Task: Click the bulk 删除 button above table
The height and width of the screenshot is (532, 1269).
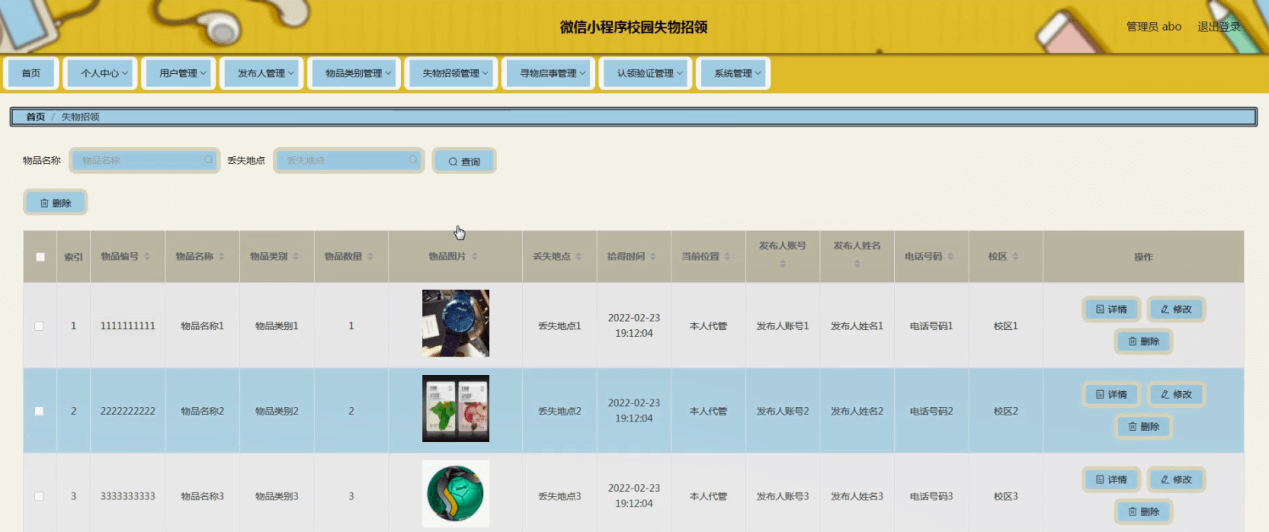Action: pos(55,203)
